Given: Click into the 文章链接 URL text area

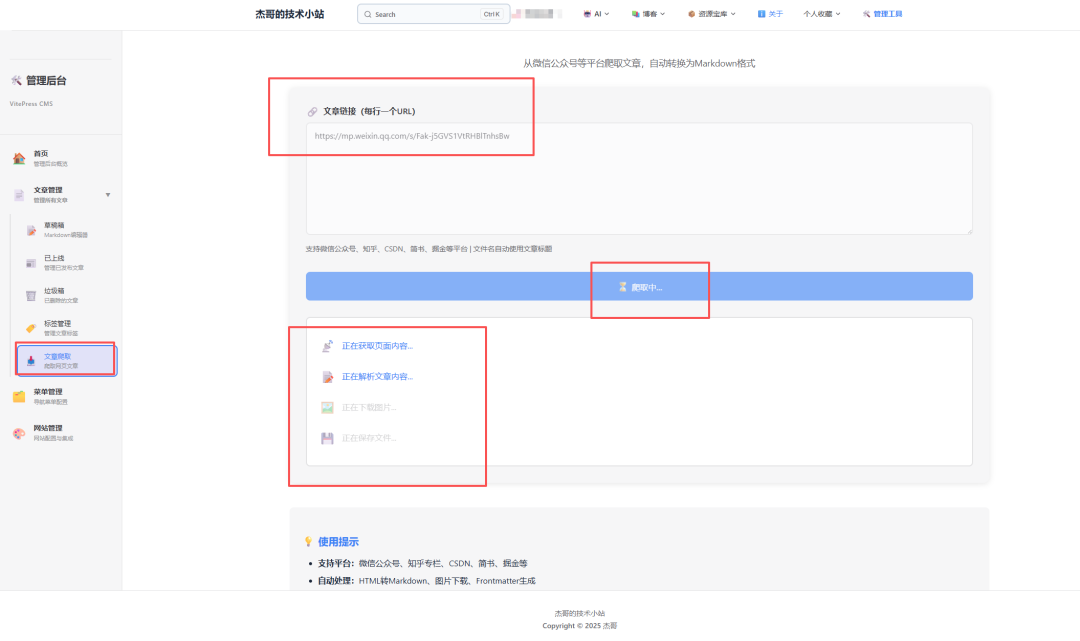Looking at the screenshot, I should [x=639, y=180].
